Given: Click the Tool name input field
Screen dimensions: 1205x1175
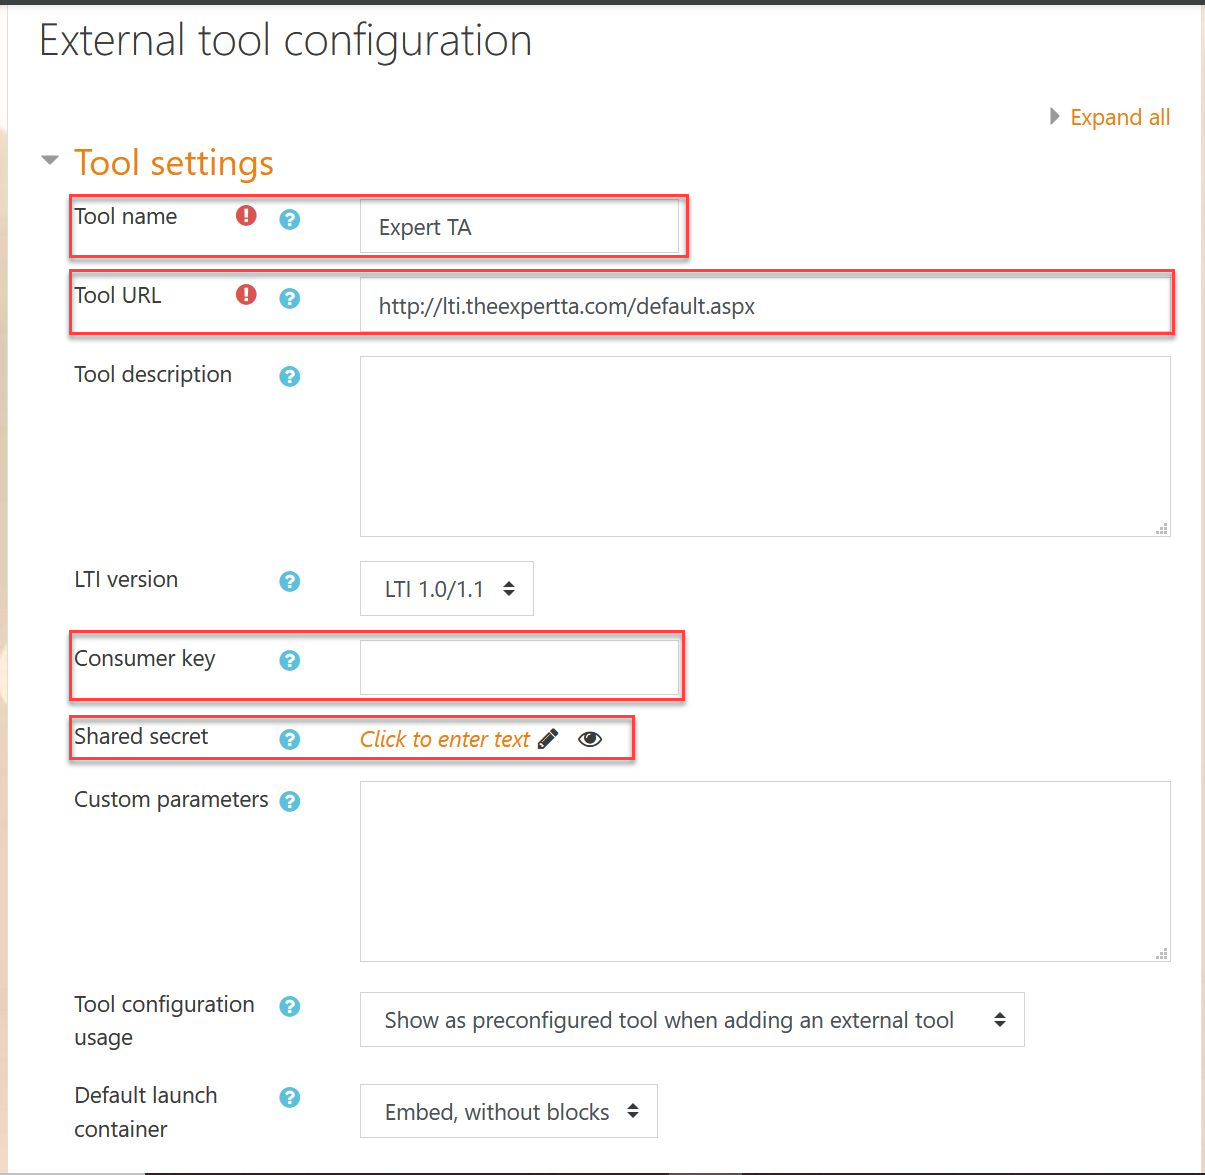Looking at the screenshot, I should click(519, 227).
